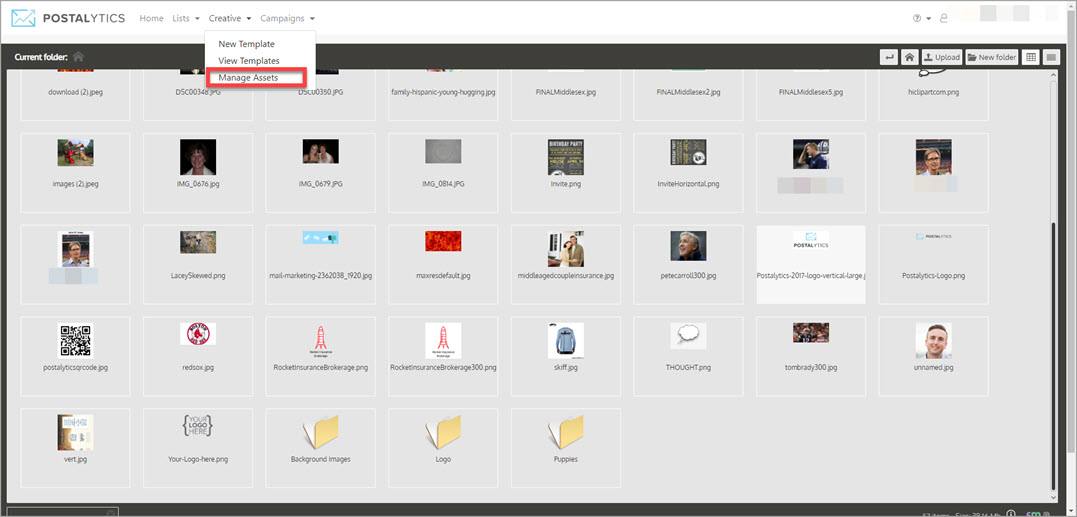Screen dimensions: 1077x517
Task: Select the IMG_0676.jpg thumbnail
Action: tap(198, 157)
